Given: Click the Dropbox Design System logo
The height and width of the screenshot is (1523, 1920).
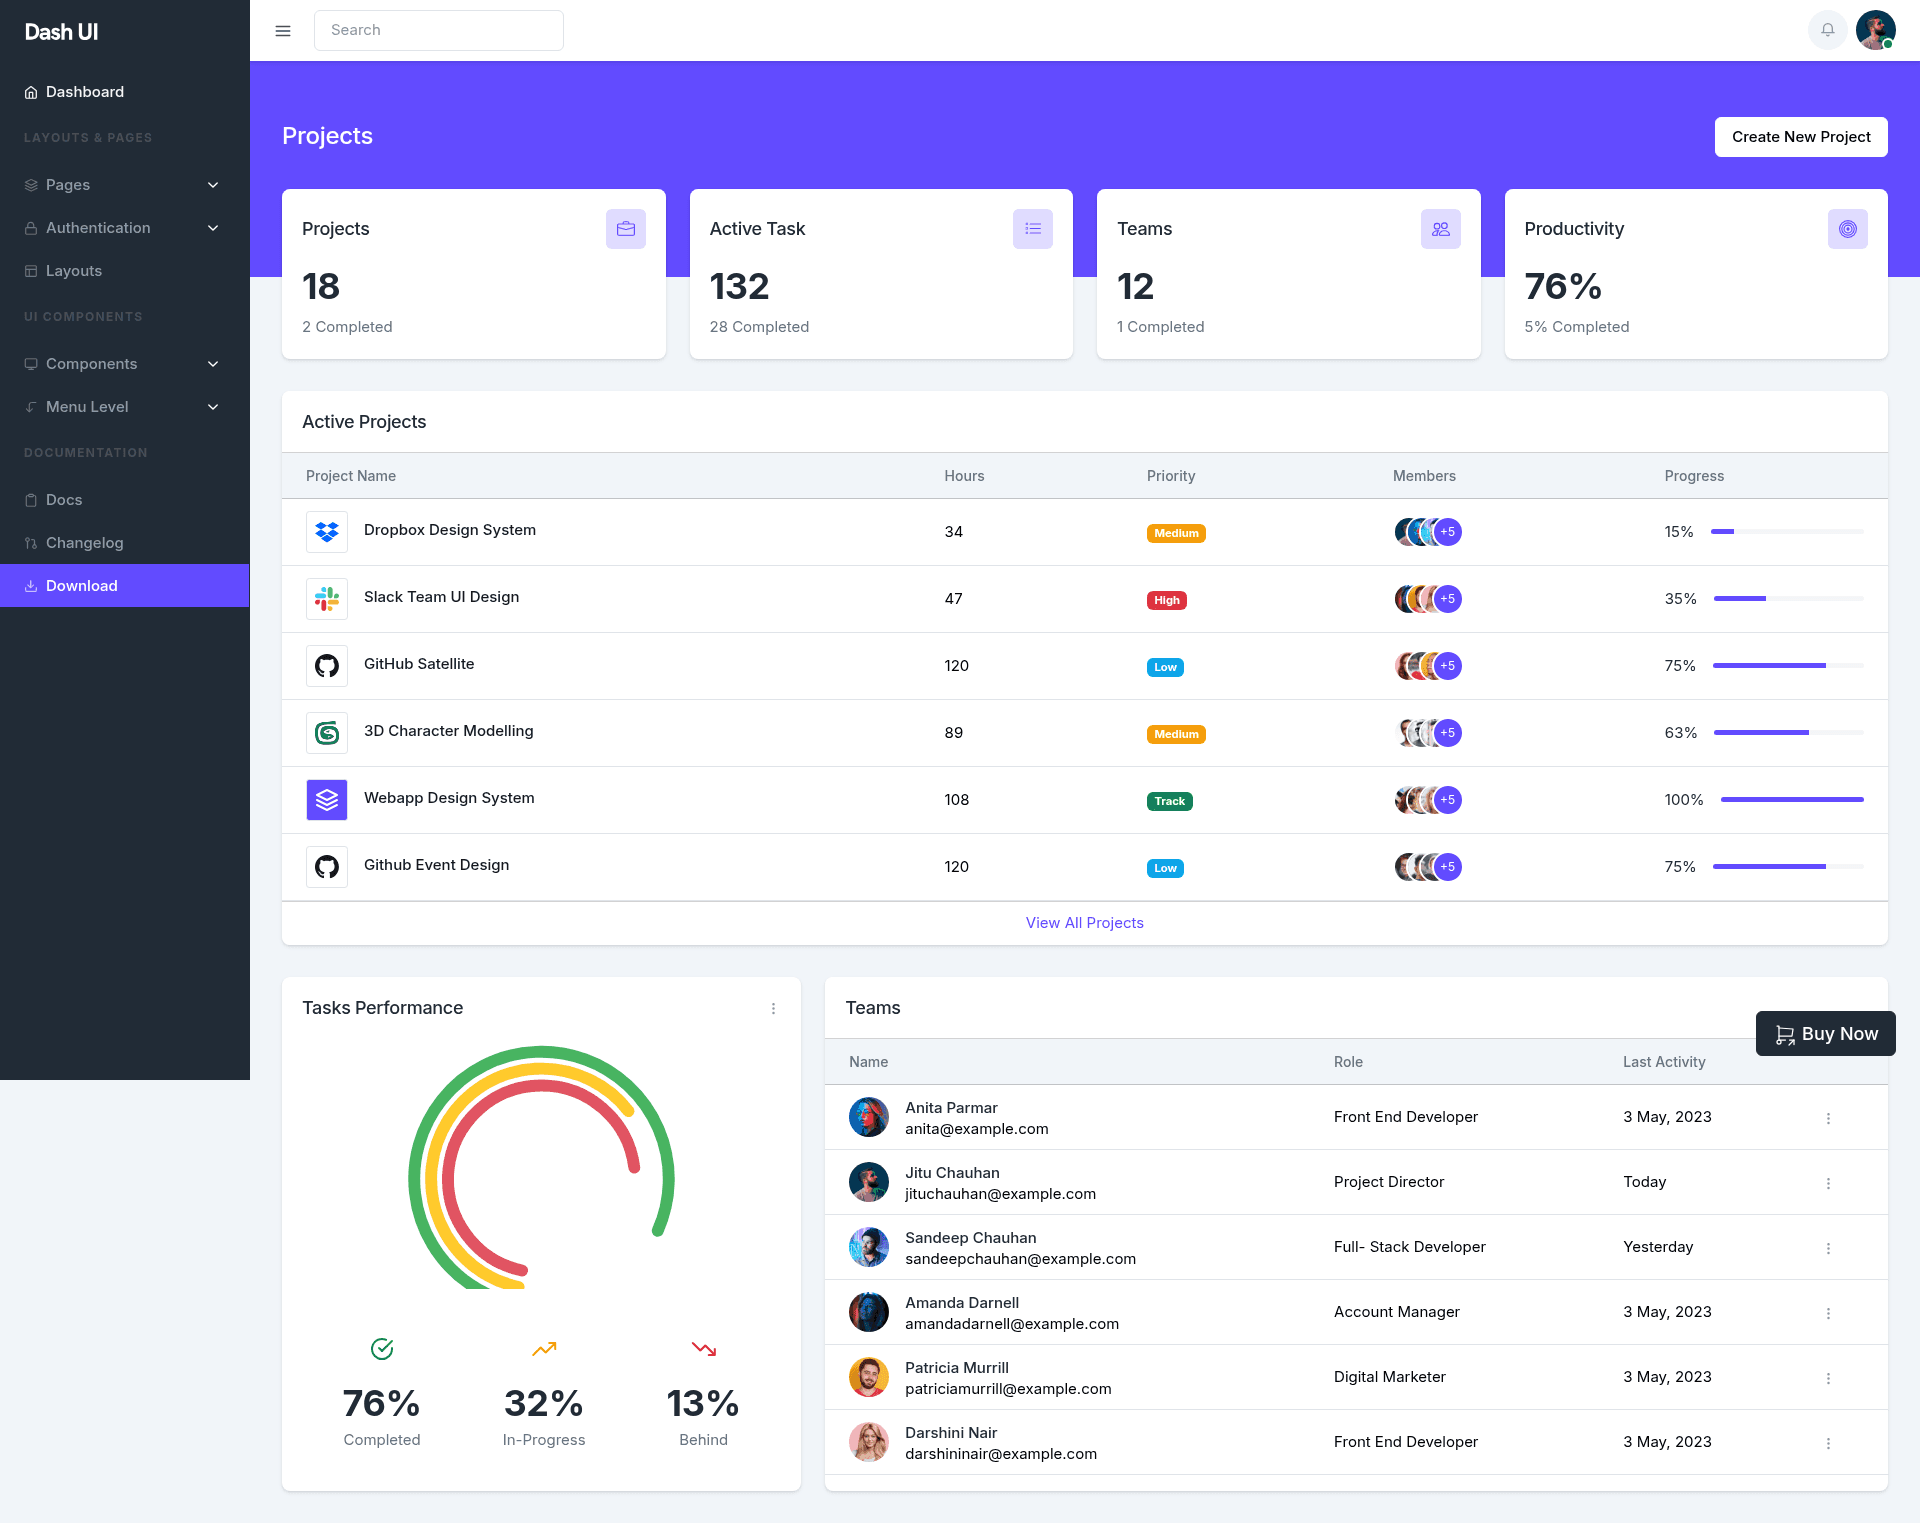Looking at the screenshot, I should coord(327,532).
